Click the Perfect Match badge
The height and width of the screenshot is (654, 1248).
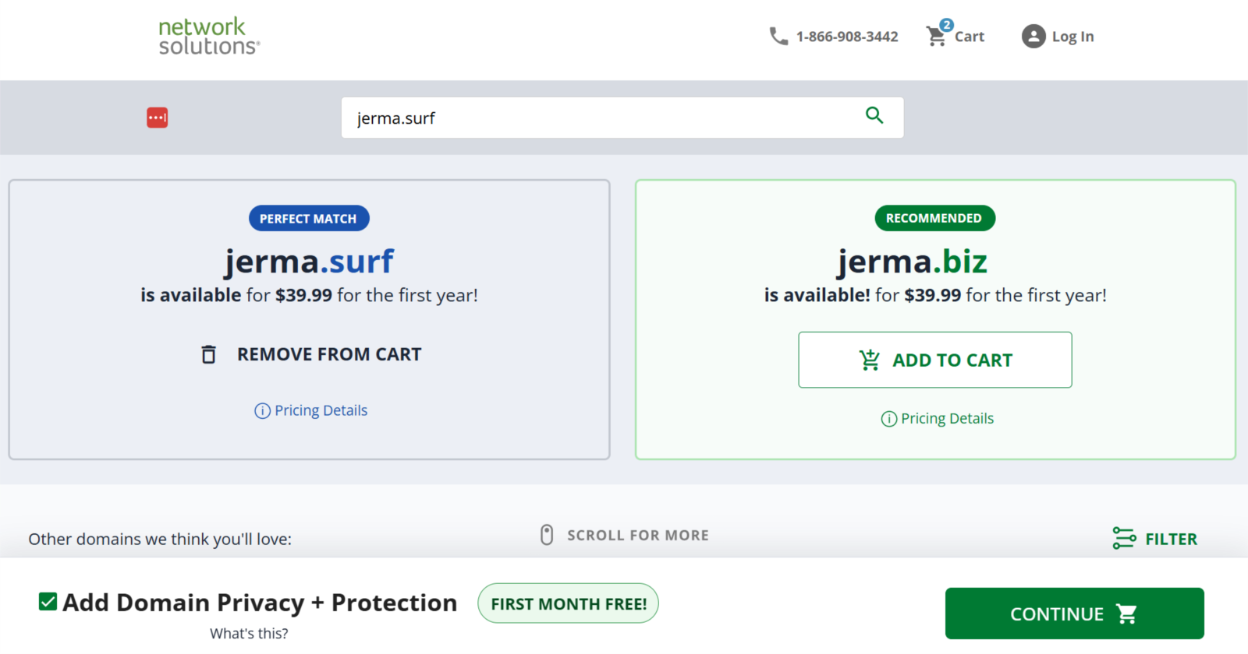pos(309,218)
